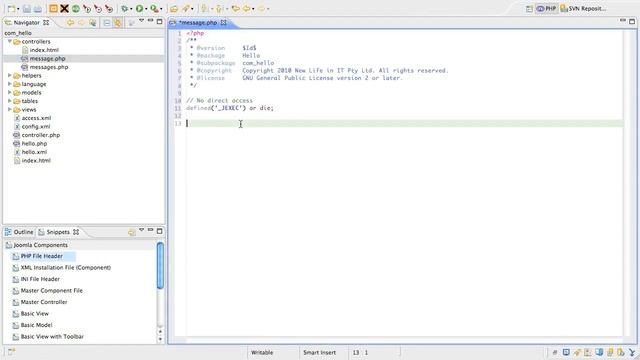Switch to the Navigator tab
The image size is (640, 360).
coord(27,22)
